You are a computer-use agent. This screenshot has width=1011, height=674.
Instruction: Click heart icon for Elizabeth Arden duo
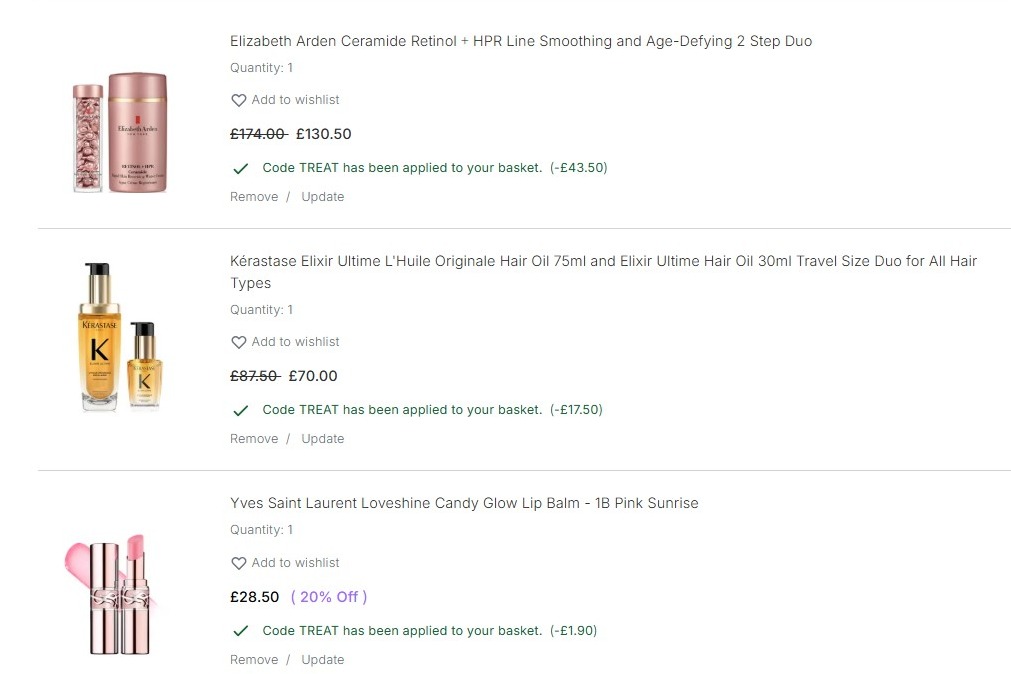click(238, 100)
